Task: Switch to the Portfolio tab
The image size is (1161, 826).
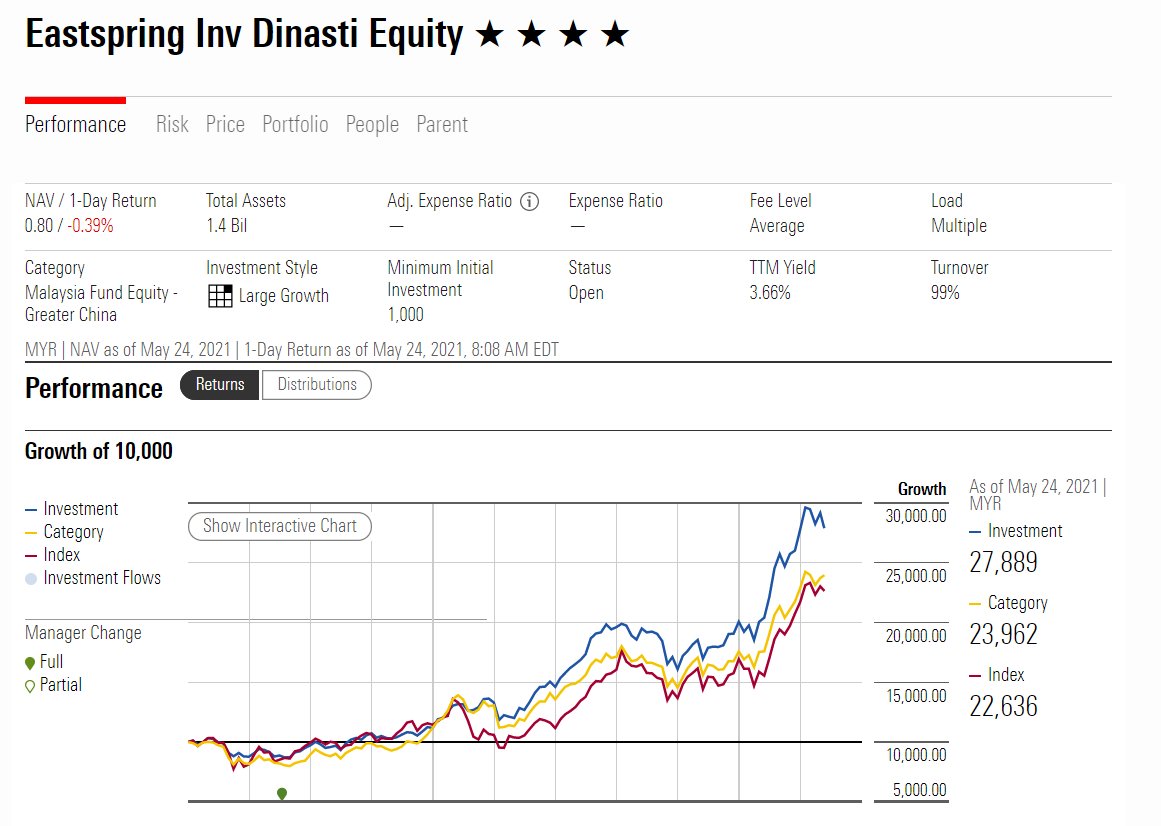Action: 295,124
